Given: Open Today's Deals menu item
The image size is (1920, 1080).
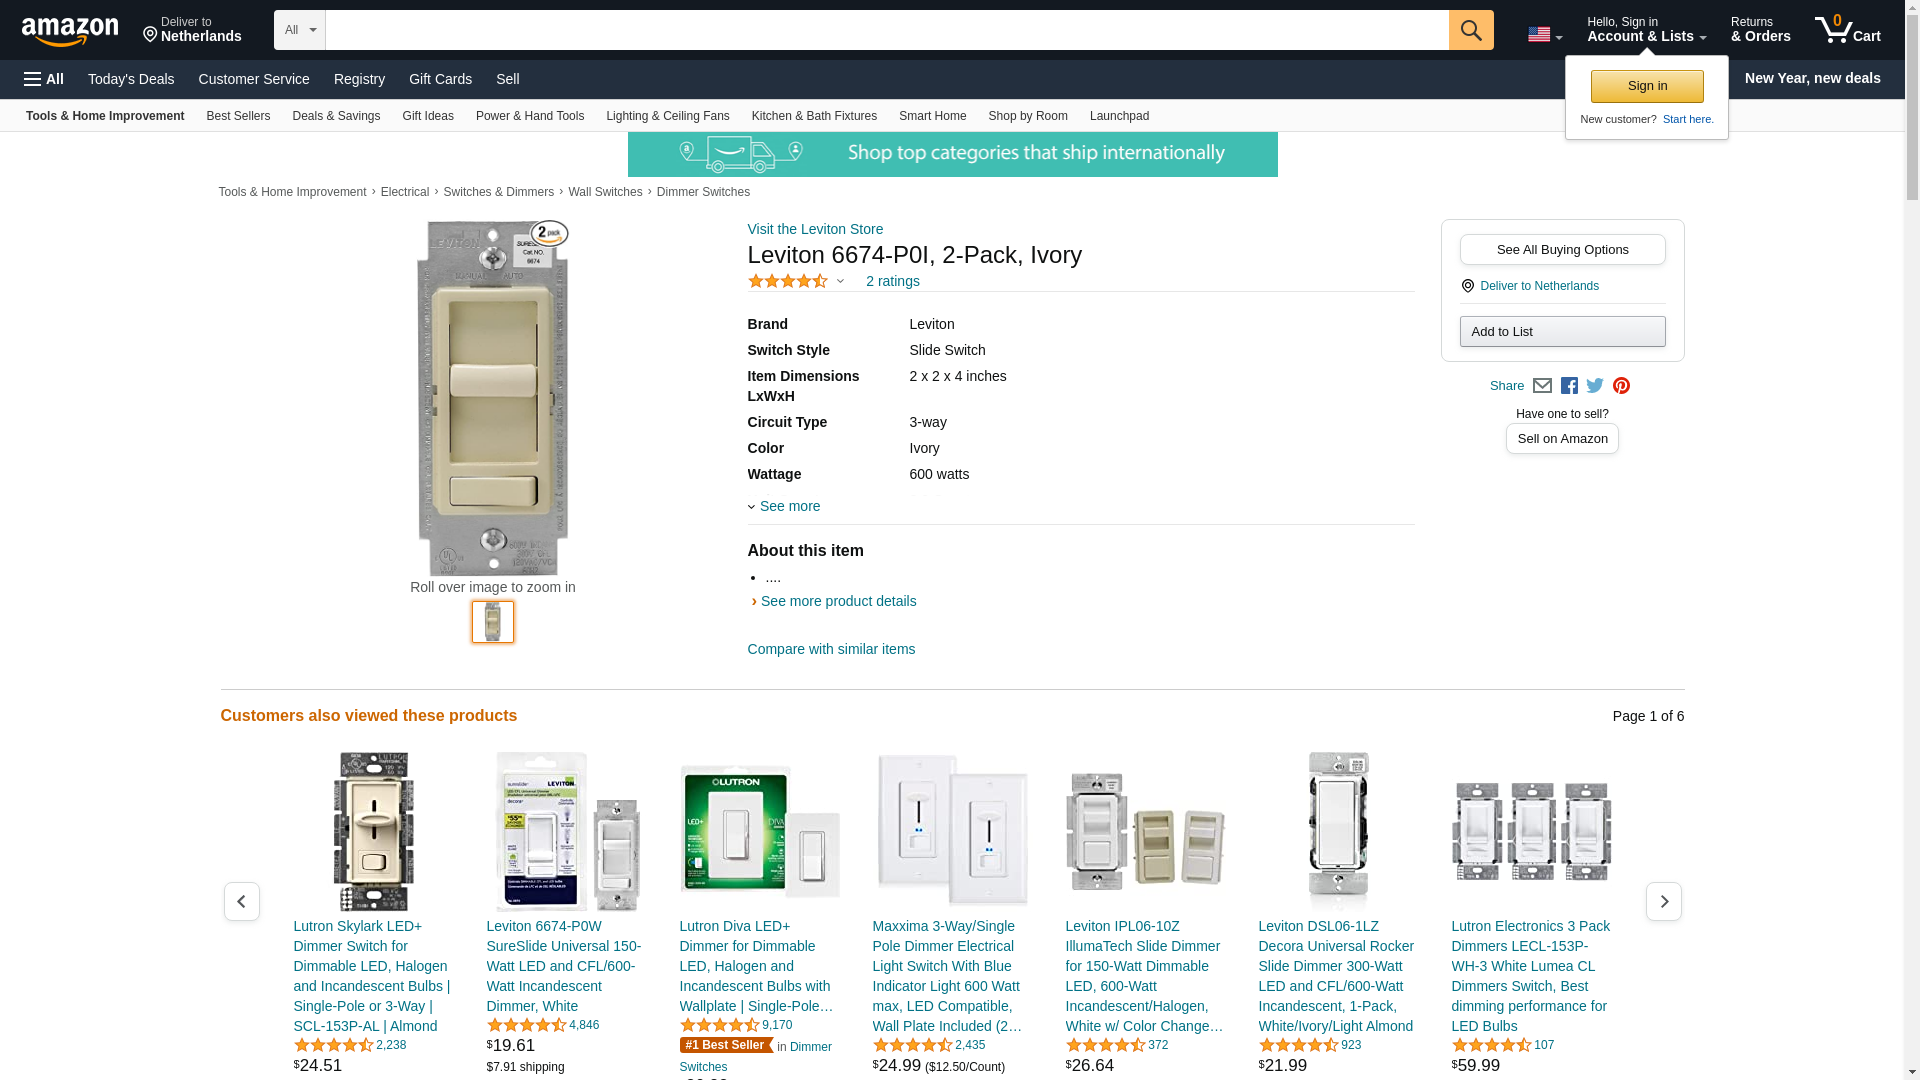Looking at the screenshot, I should 131,79.
